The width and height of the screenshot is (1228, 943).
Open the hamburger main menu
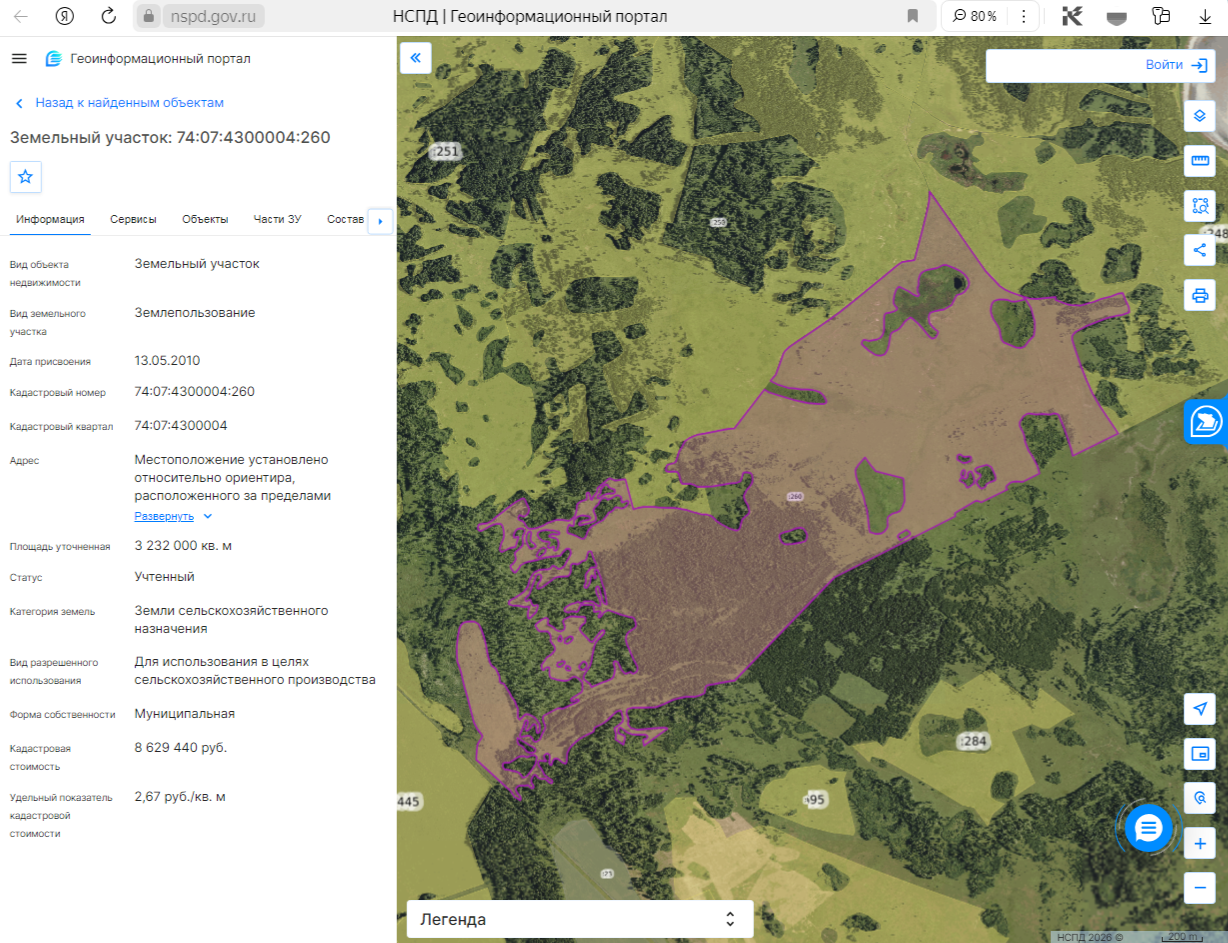pyautogui.click(x=19, y=59)
